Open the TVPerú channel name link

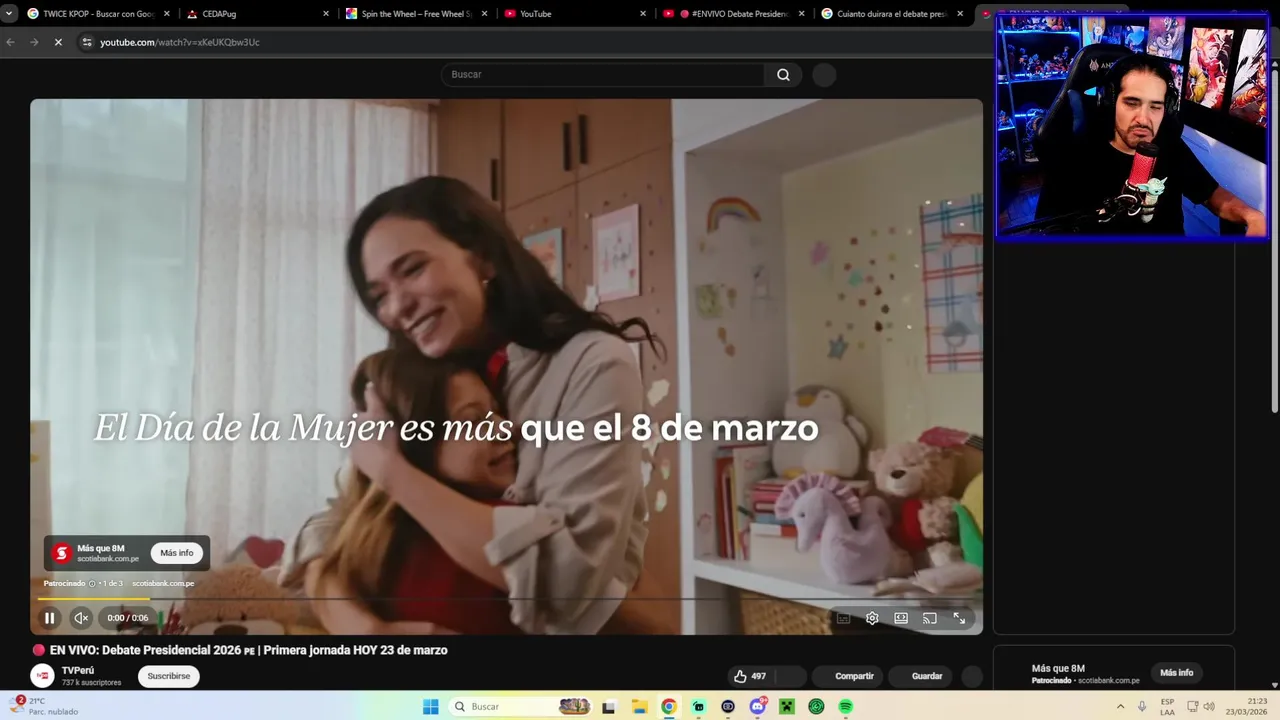tap(78, 671)
